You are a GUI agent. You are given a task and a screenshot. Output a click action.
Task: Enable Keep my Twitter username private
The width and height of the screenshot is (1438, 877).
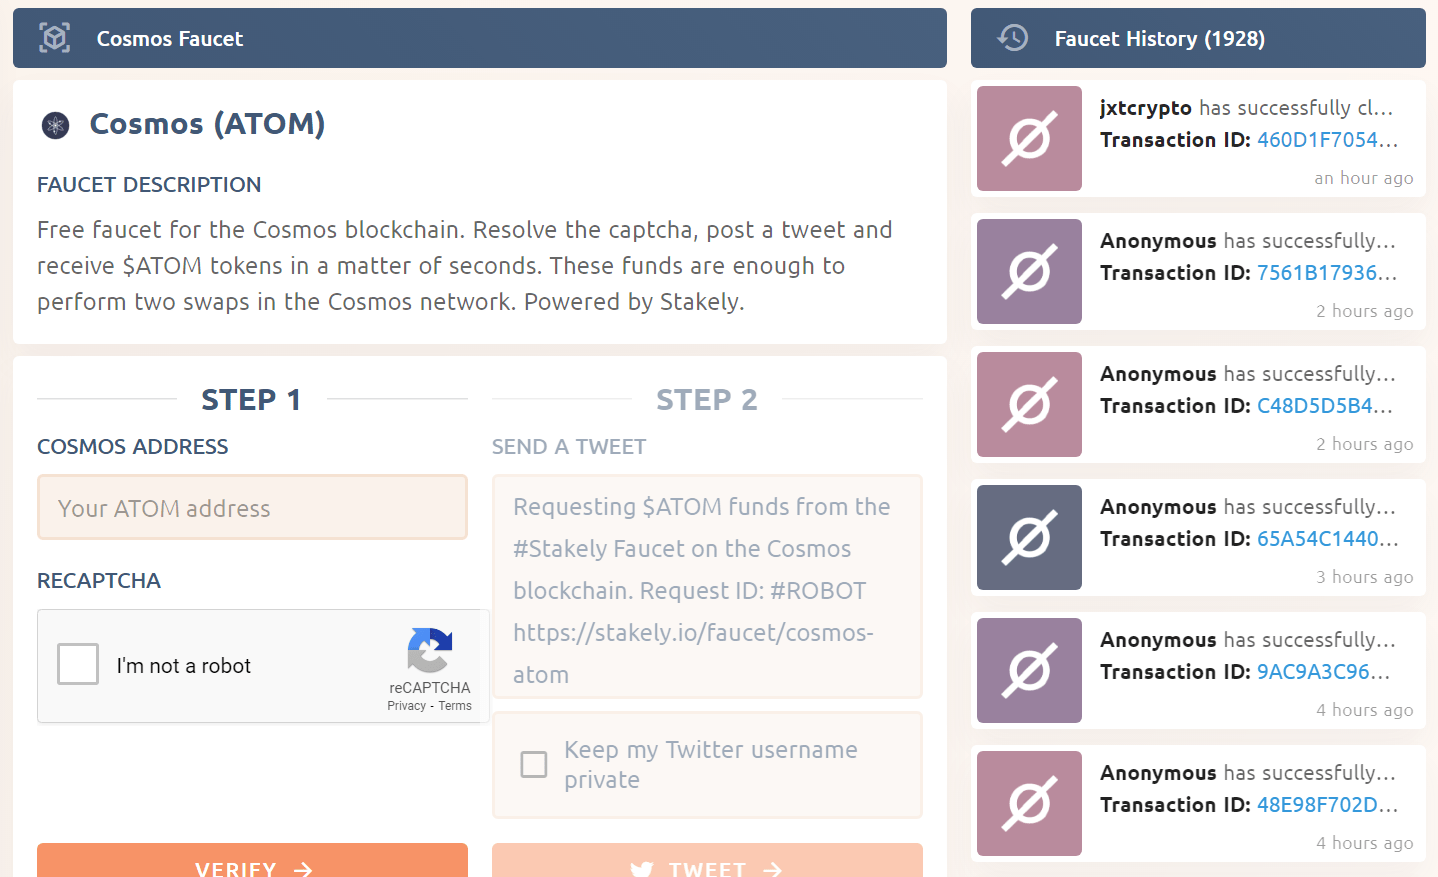tap(534, 764)
